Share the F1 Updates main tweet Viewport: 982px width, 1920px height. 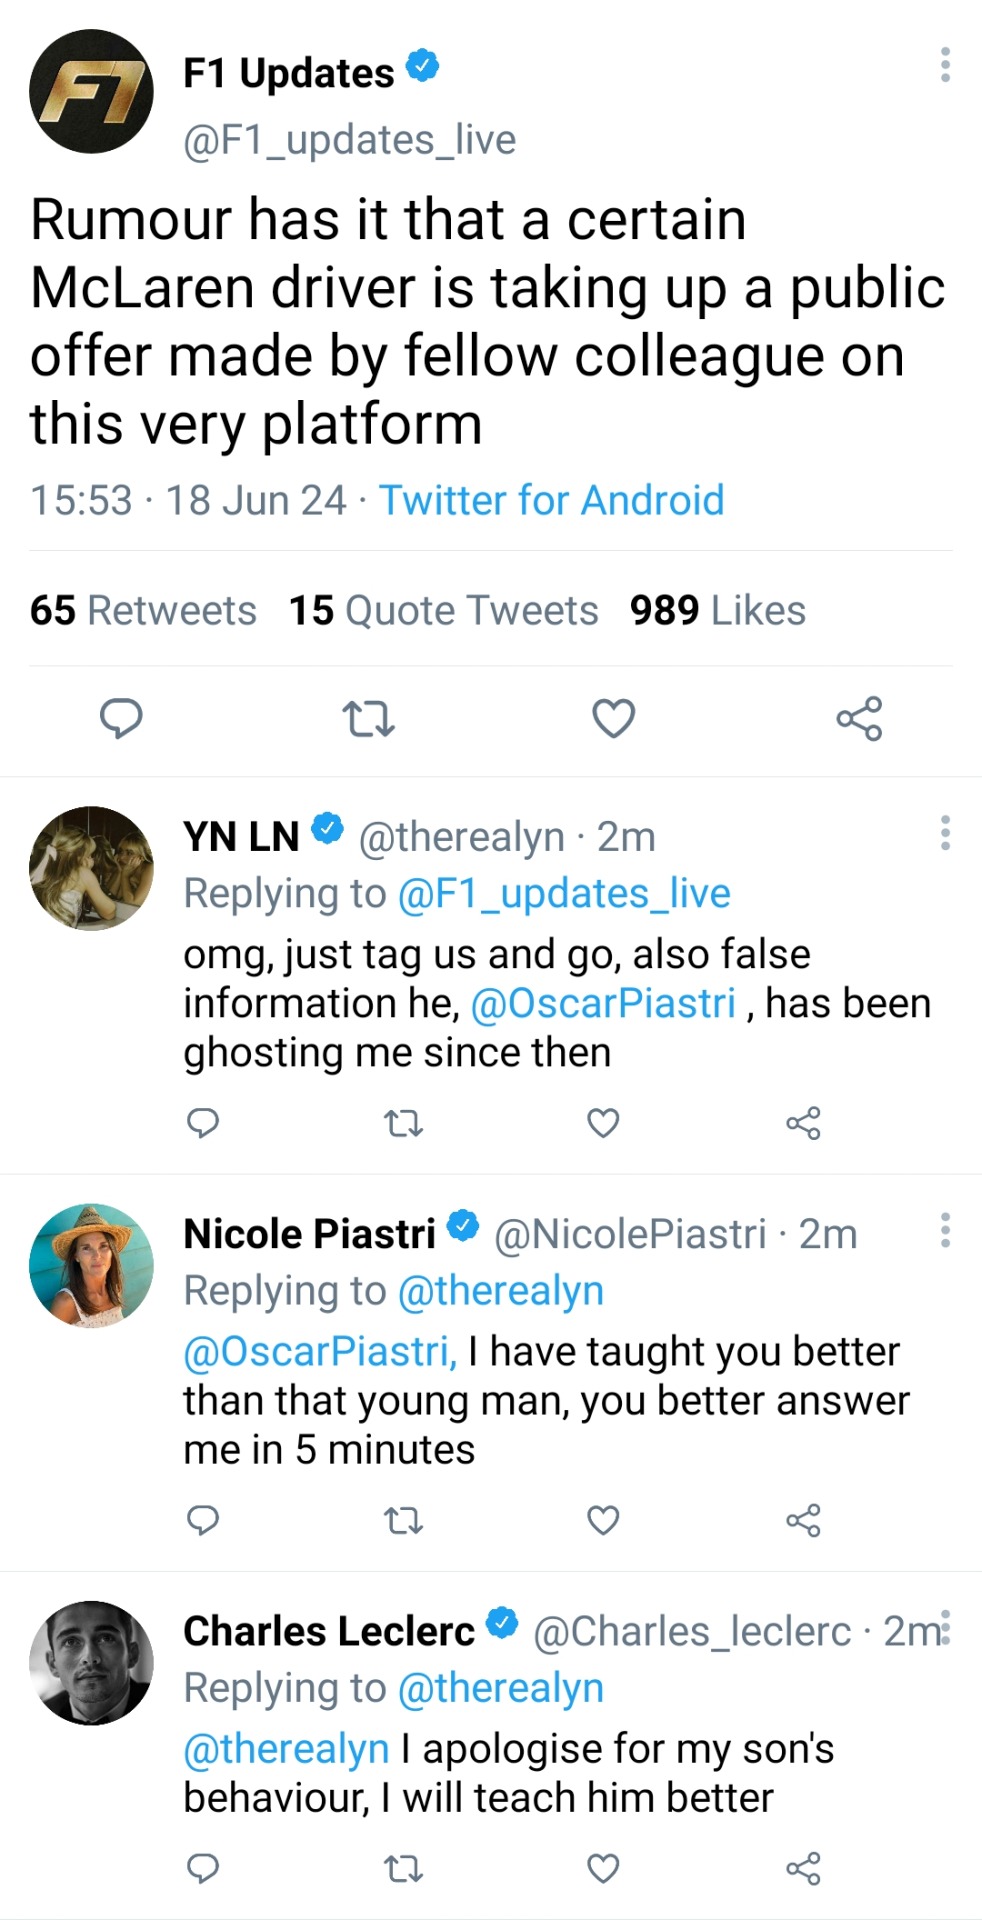859,718
